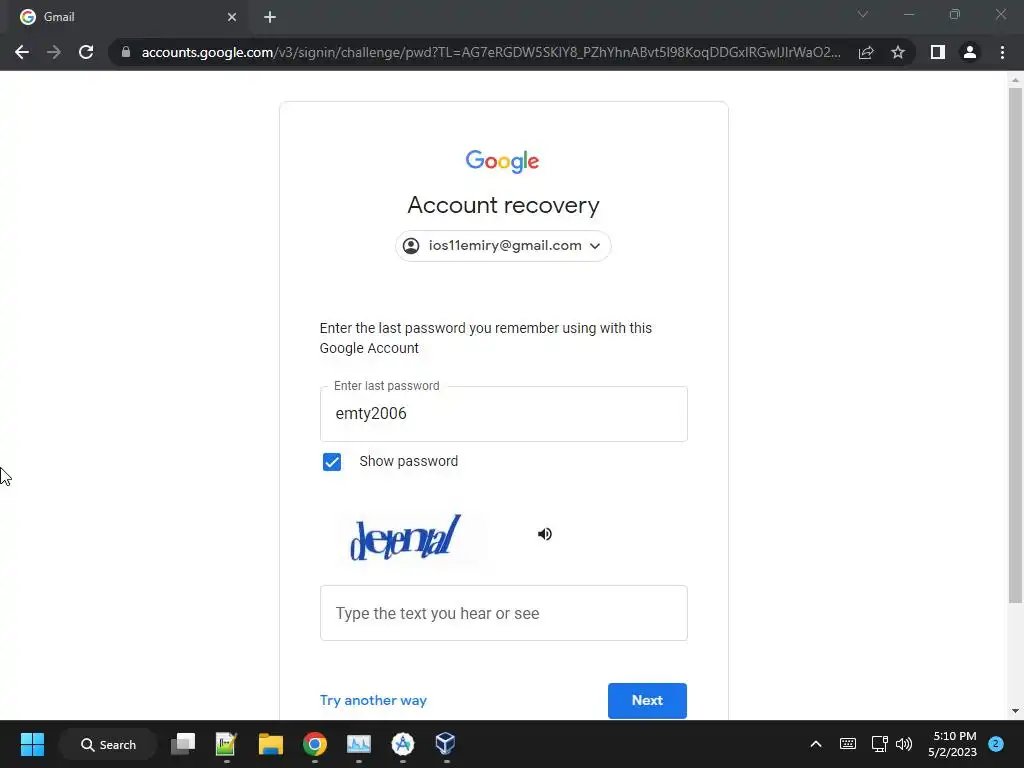This screenshot has width=1024, height=768.
Task: Choose Try another way link
Action: point(373,700)
